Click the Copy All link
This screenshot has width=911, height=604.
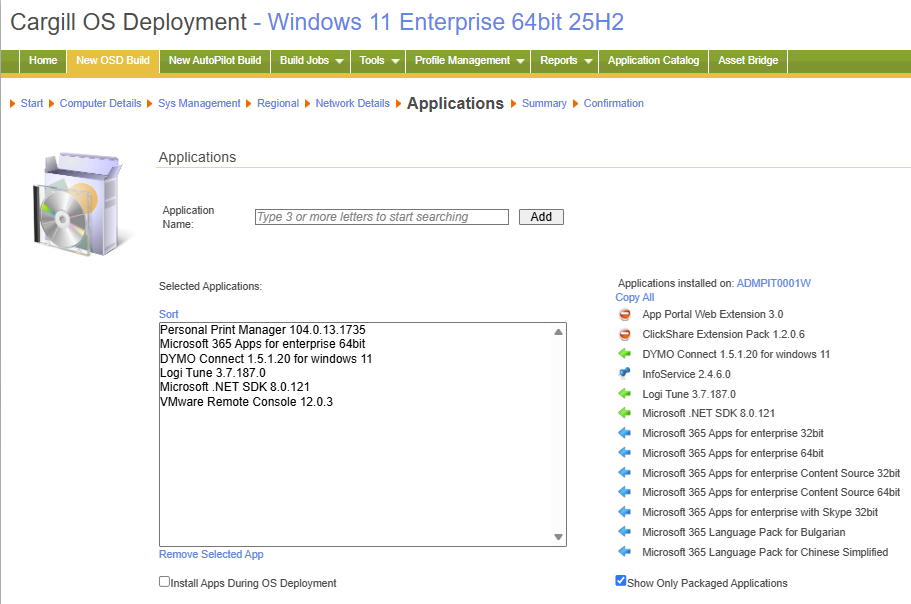click(x=634, y=297)
